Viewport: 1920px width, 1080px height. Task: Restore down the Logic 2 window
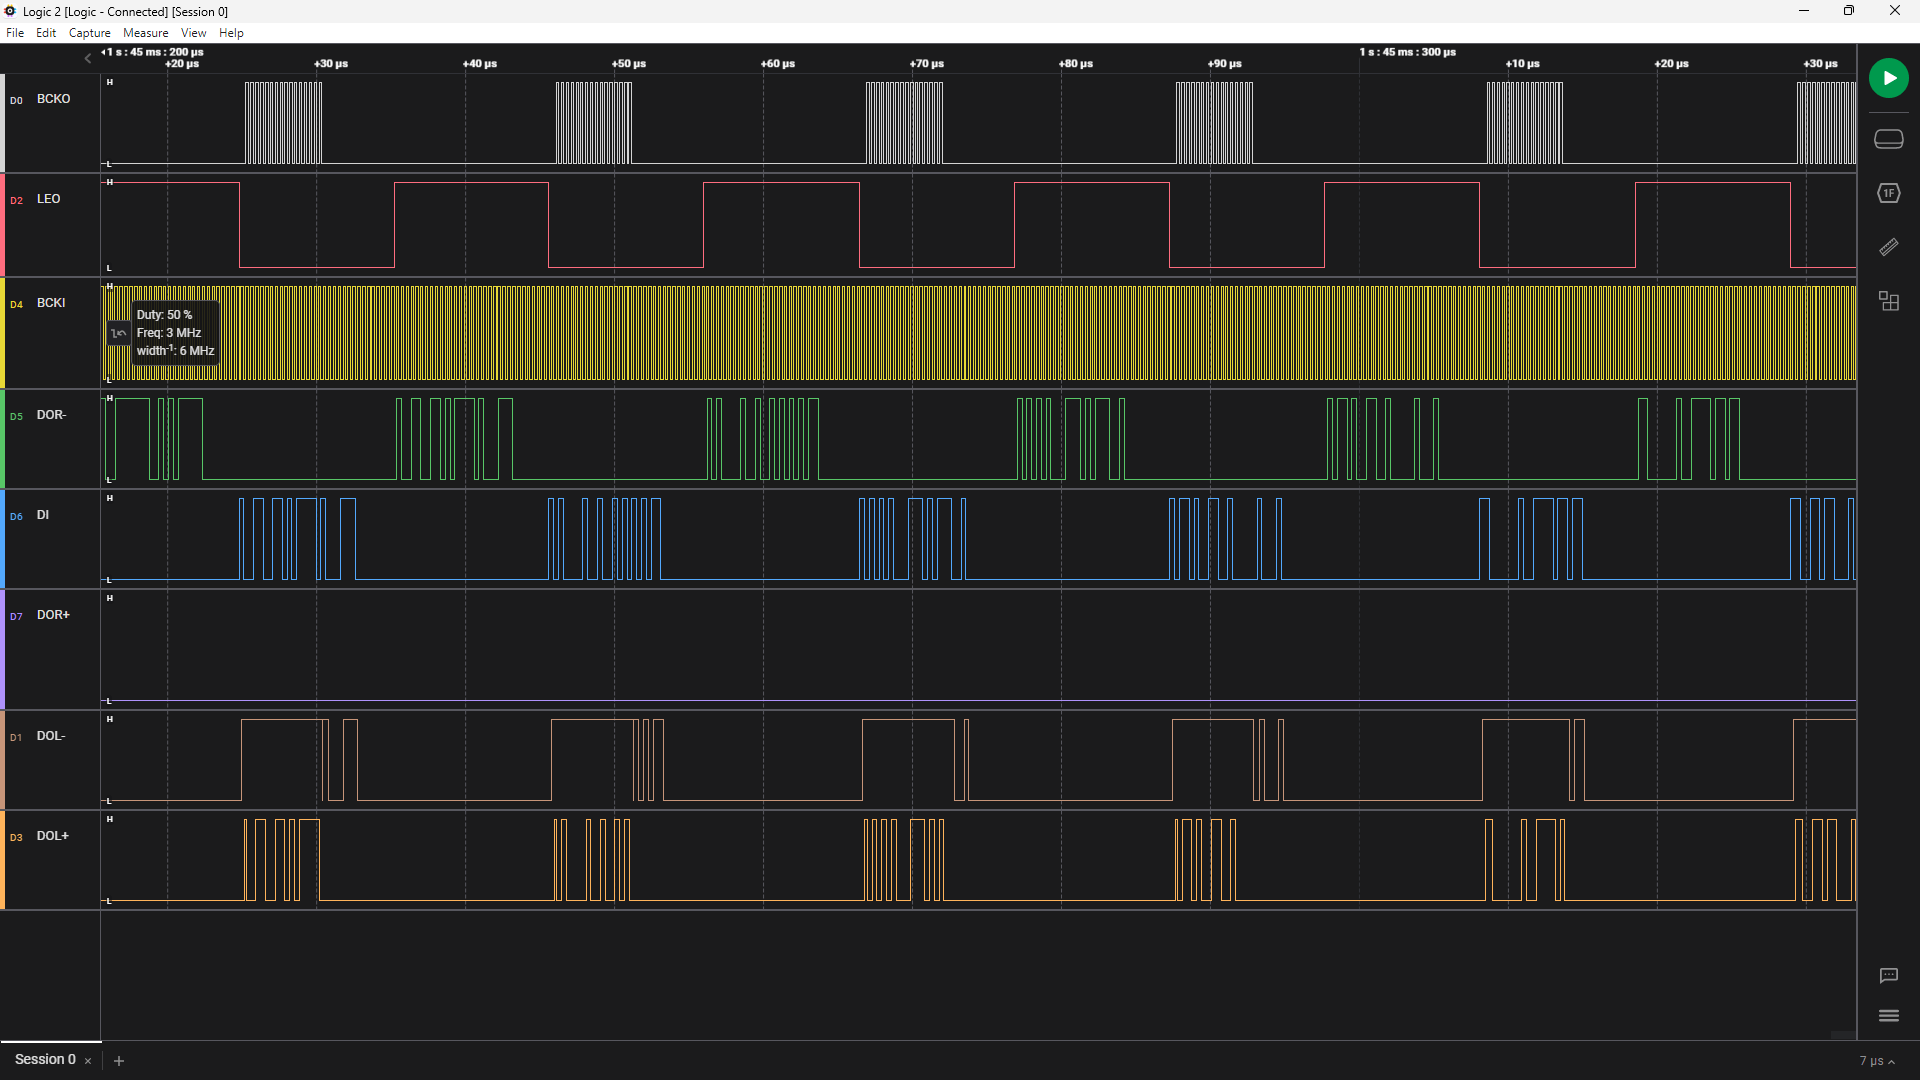pyautogui.click(x=1849, y=11)
